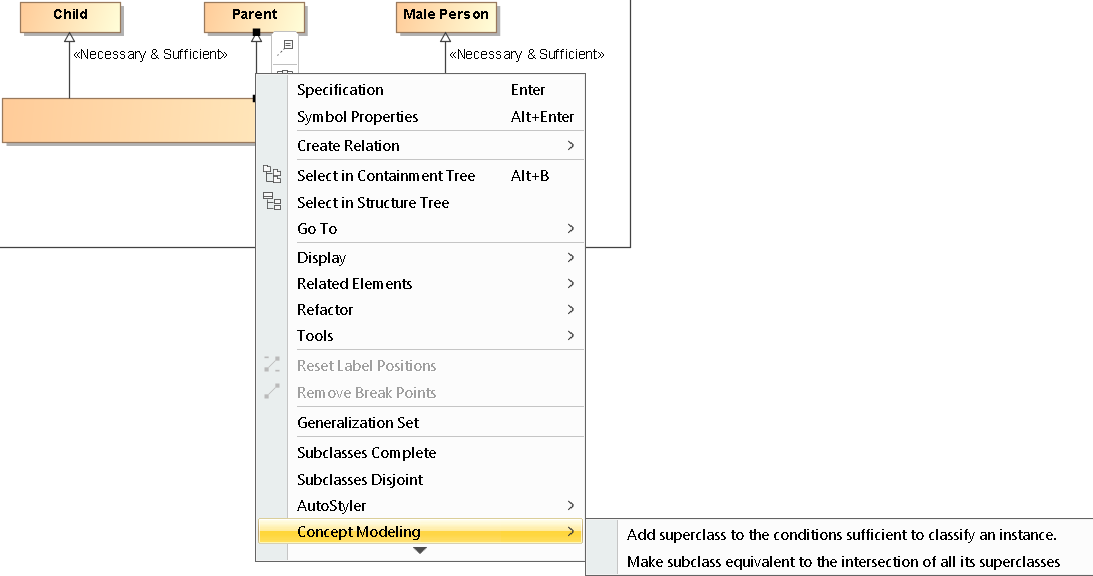The height and width of the screenshot is (576, 1093).
Task: Choose Symbol Properties menu entry
Action: (x=357, y=117)
